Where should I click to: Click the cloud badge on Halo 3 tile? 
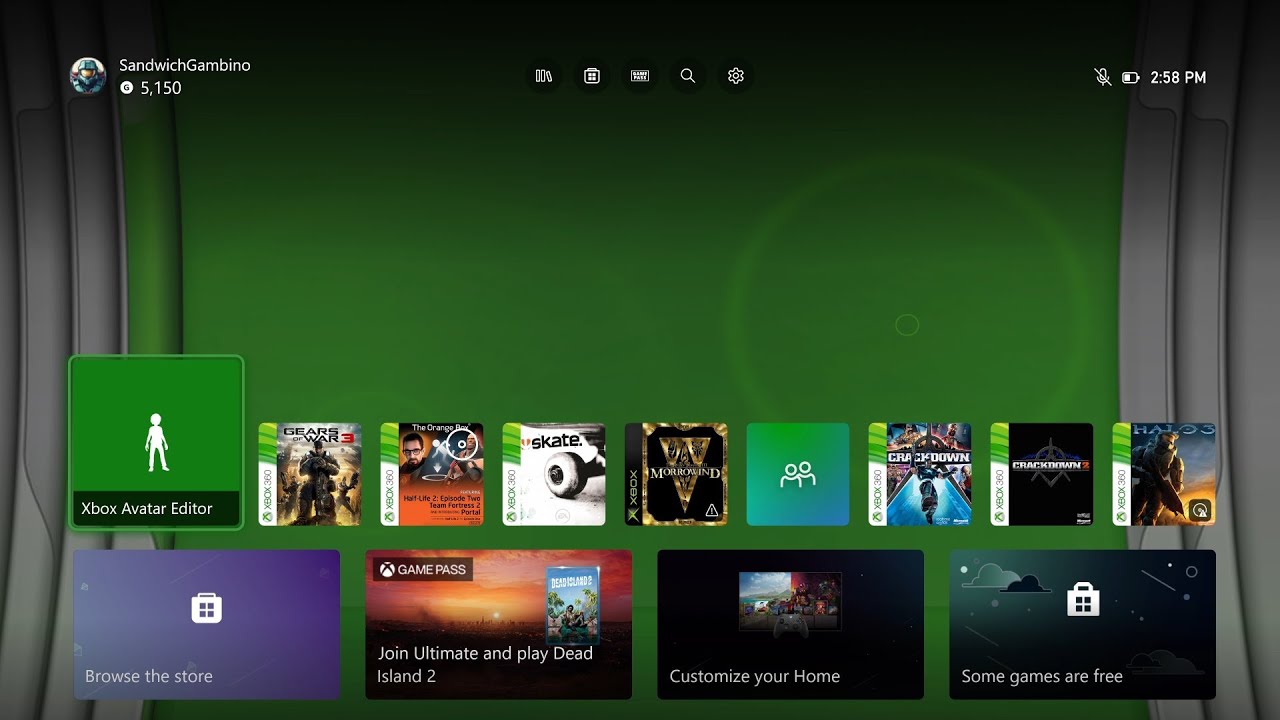point(1201,510)
